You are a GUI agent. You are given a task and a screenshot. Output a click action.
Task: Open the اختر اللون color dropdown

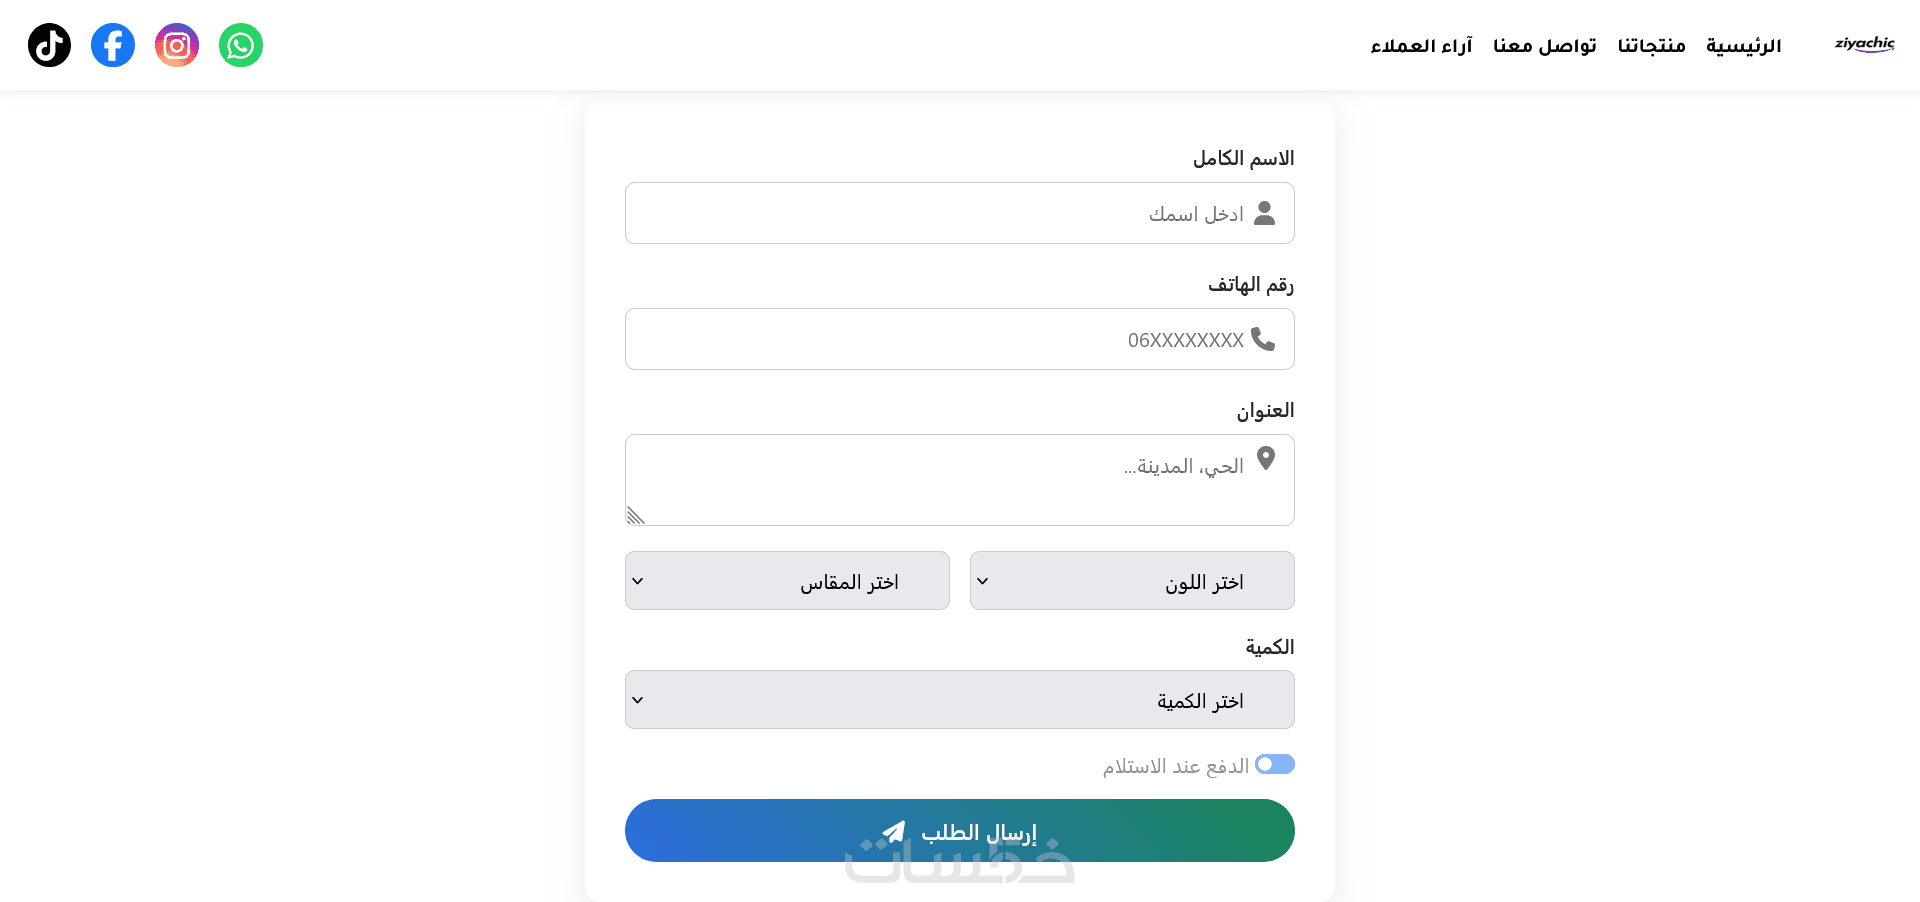point(1132,581)
